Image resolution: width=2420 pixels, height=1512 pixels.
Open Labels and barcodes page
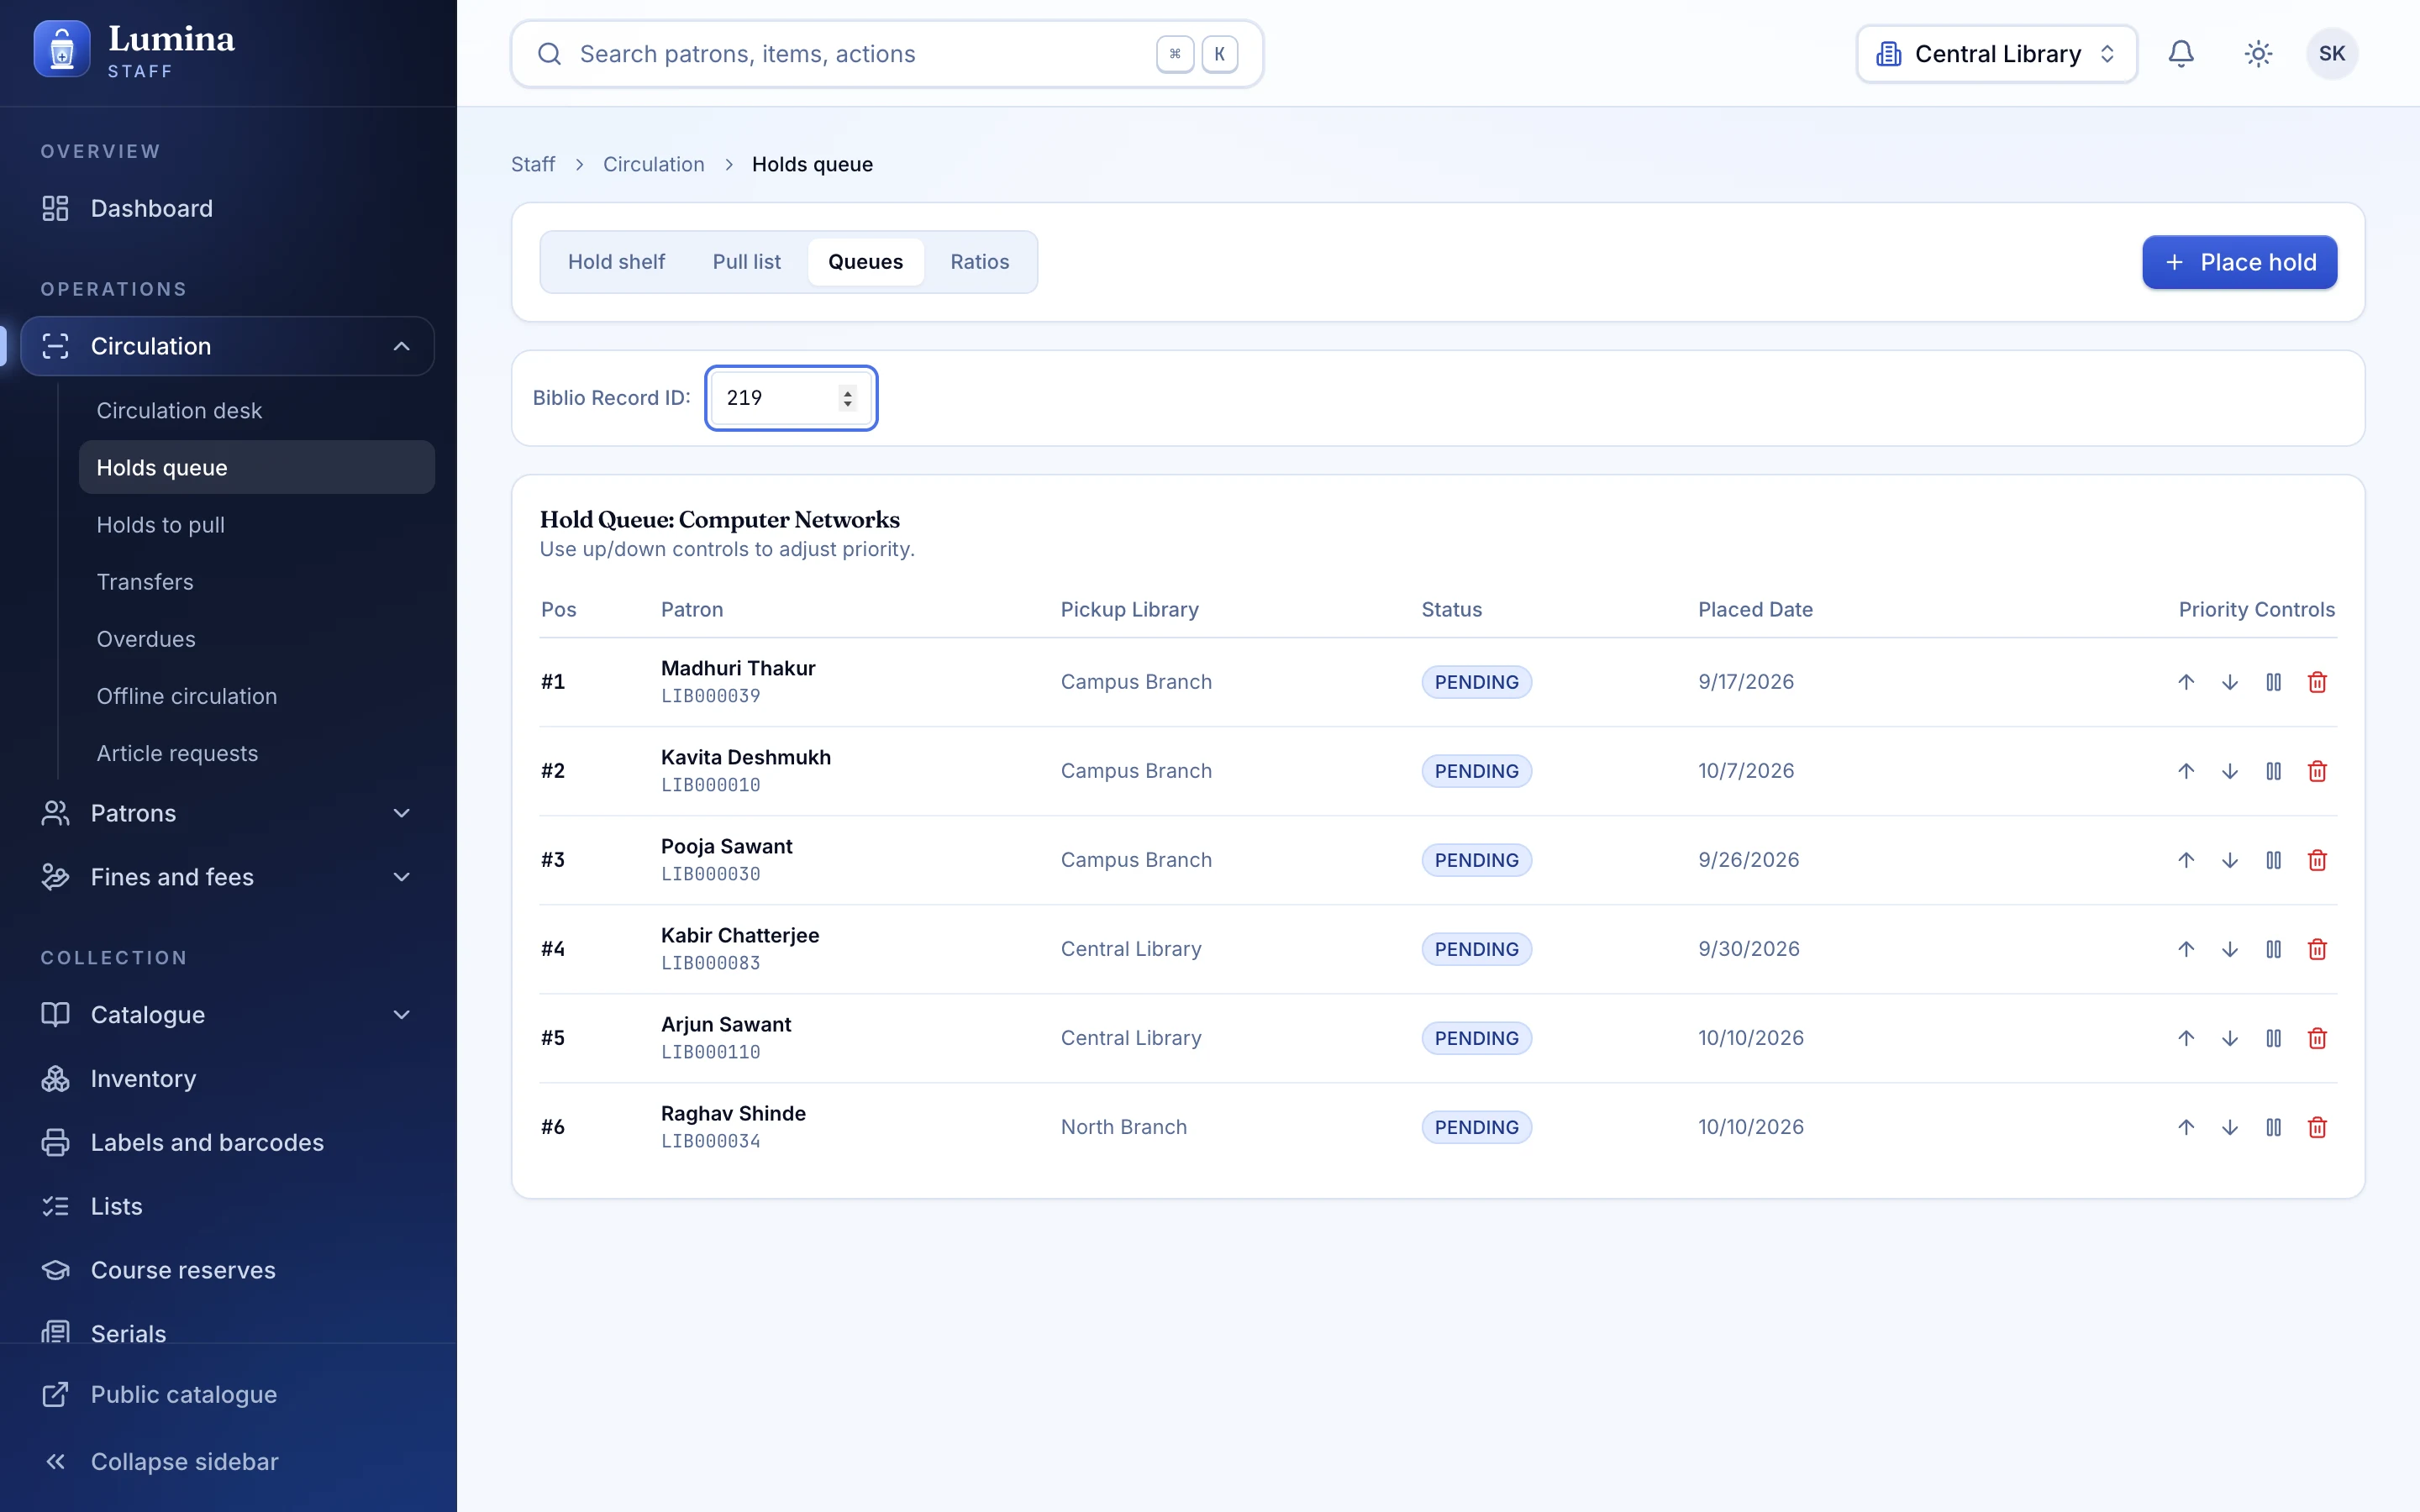click(x=228, y=1142)
